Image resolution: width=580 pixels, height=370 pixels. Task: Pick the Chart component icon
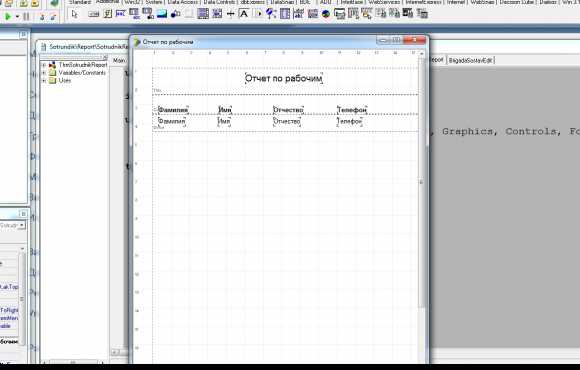click(x=326, y=14)
